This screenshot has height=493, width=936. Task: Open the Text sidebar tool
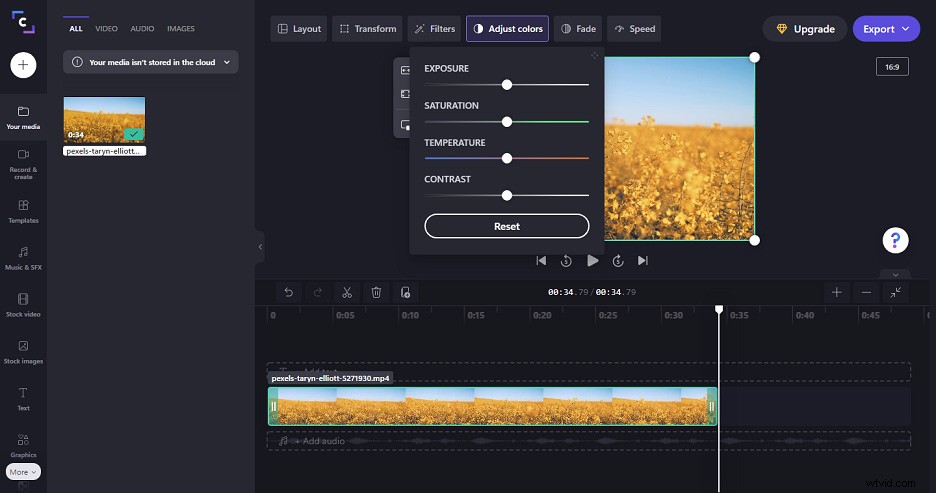(23, 399)
